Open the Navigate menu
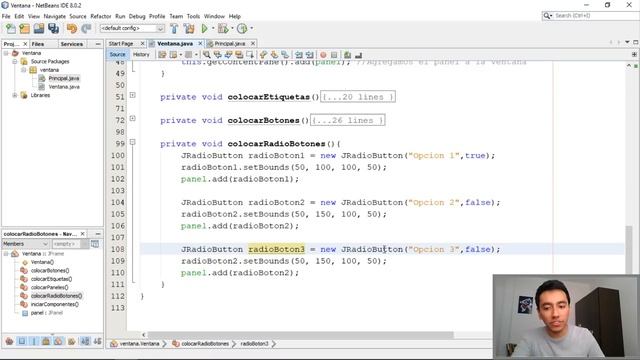The height and width of the screenshot is (360, 640). tap(55, 16)
